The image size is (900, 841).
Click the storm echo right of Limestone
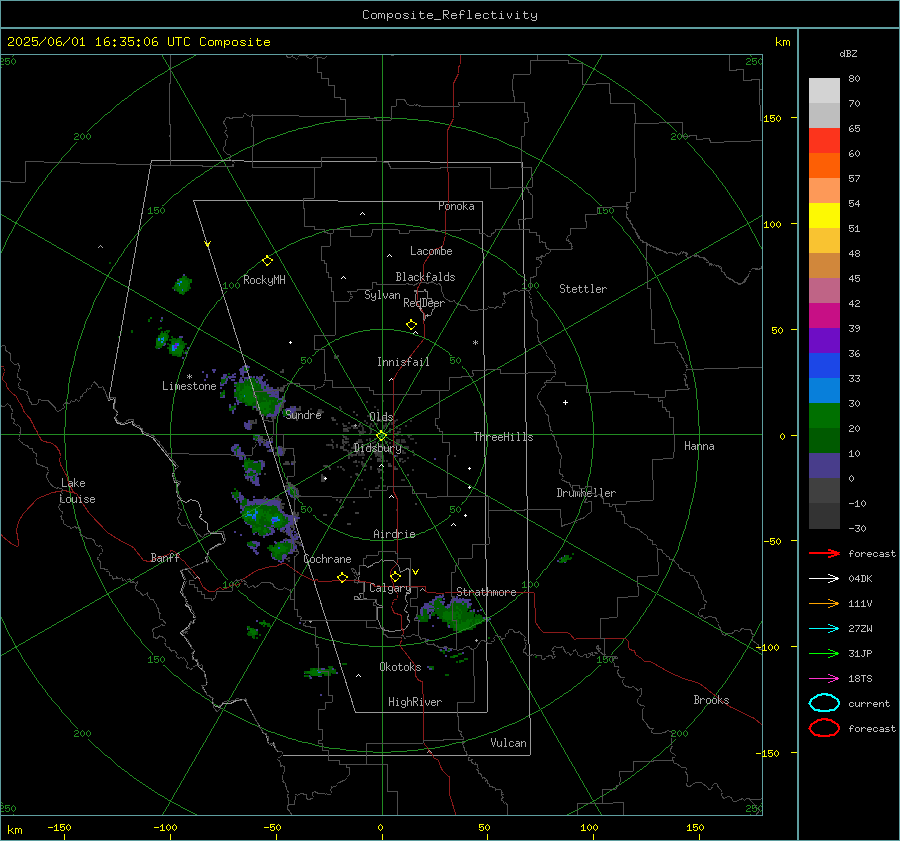pos(257,394)
